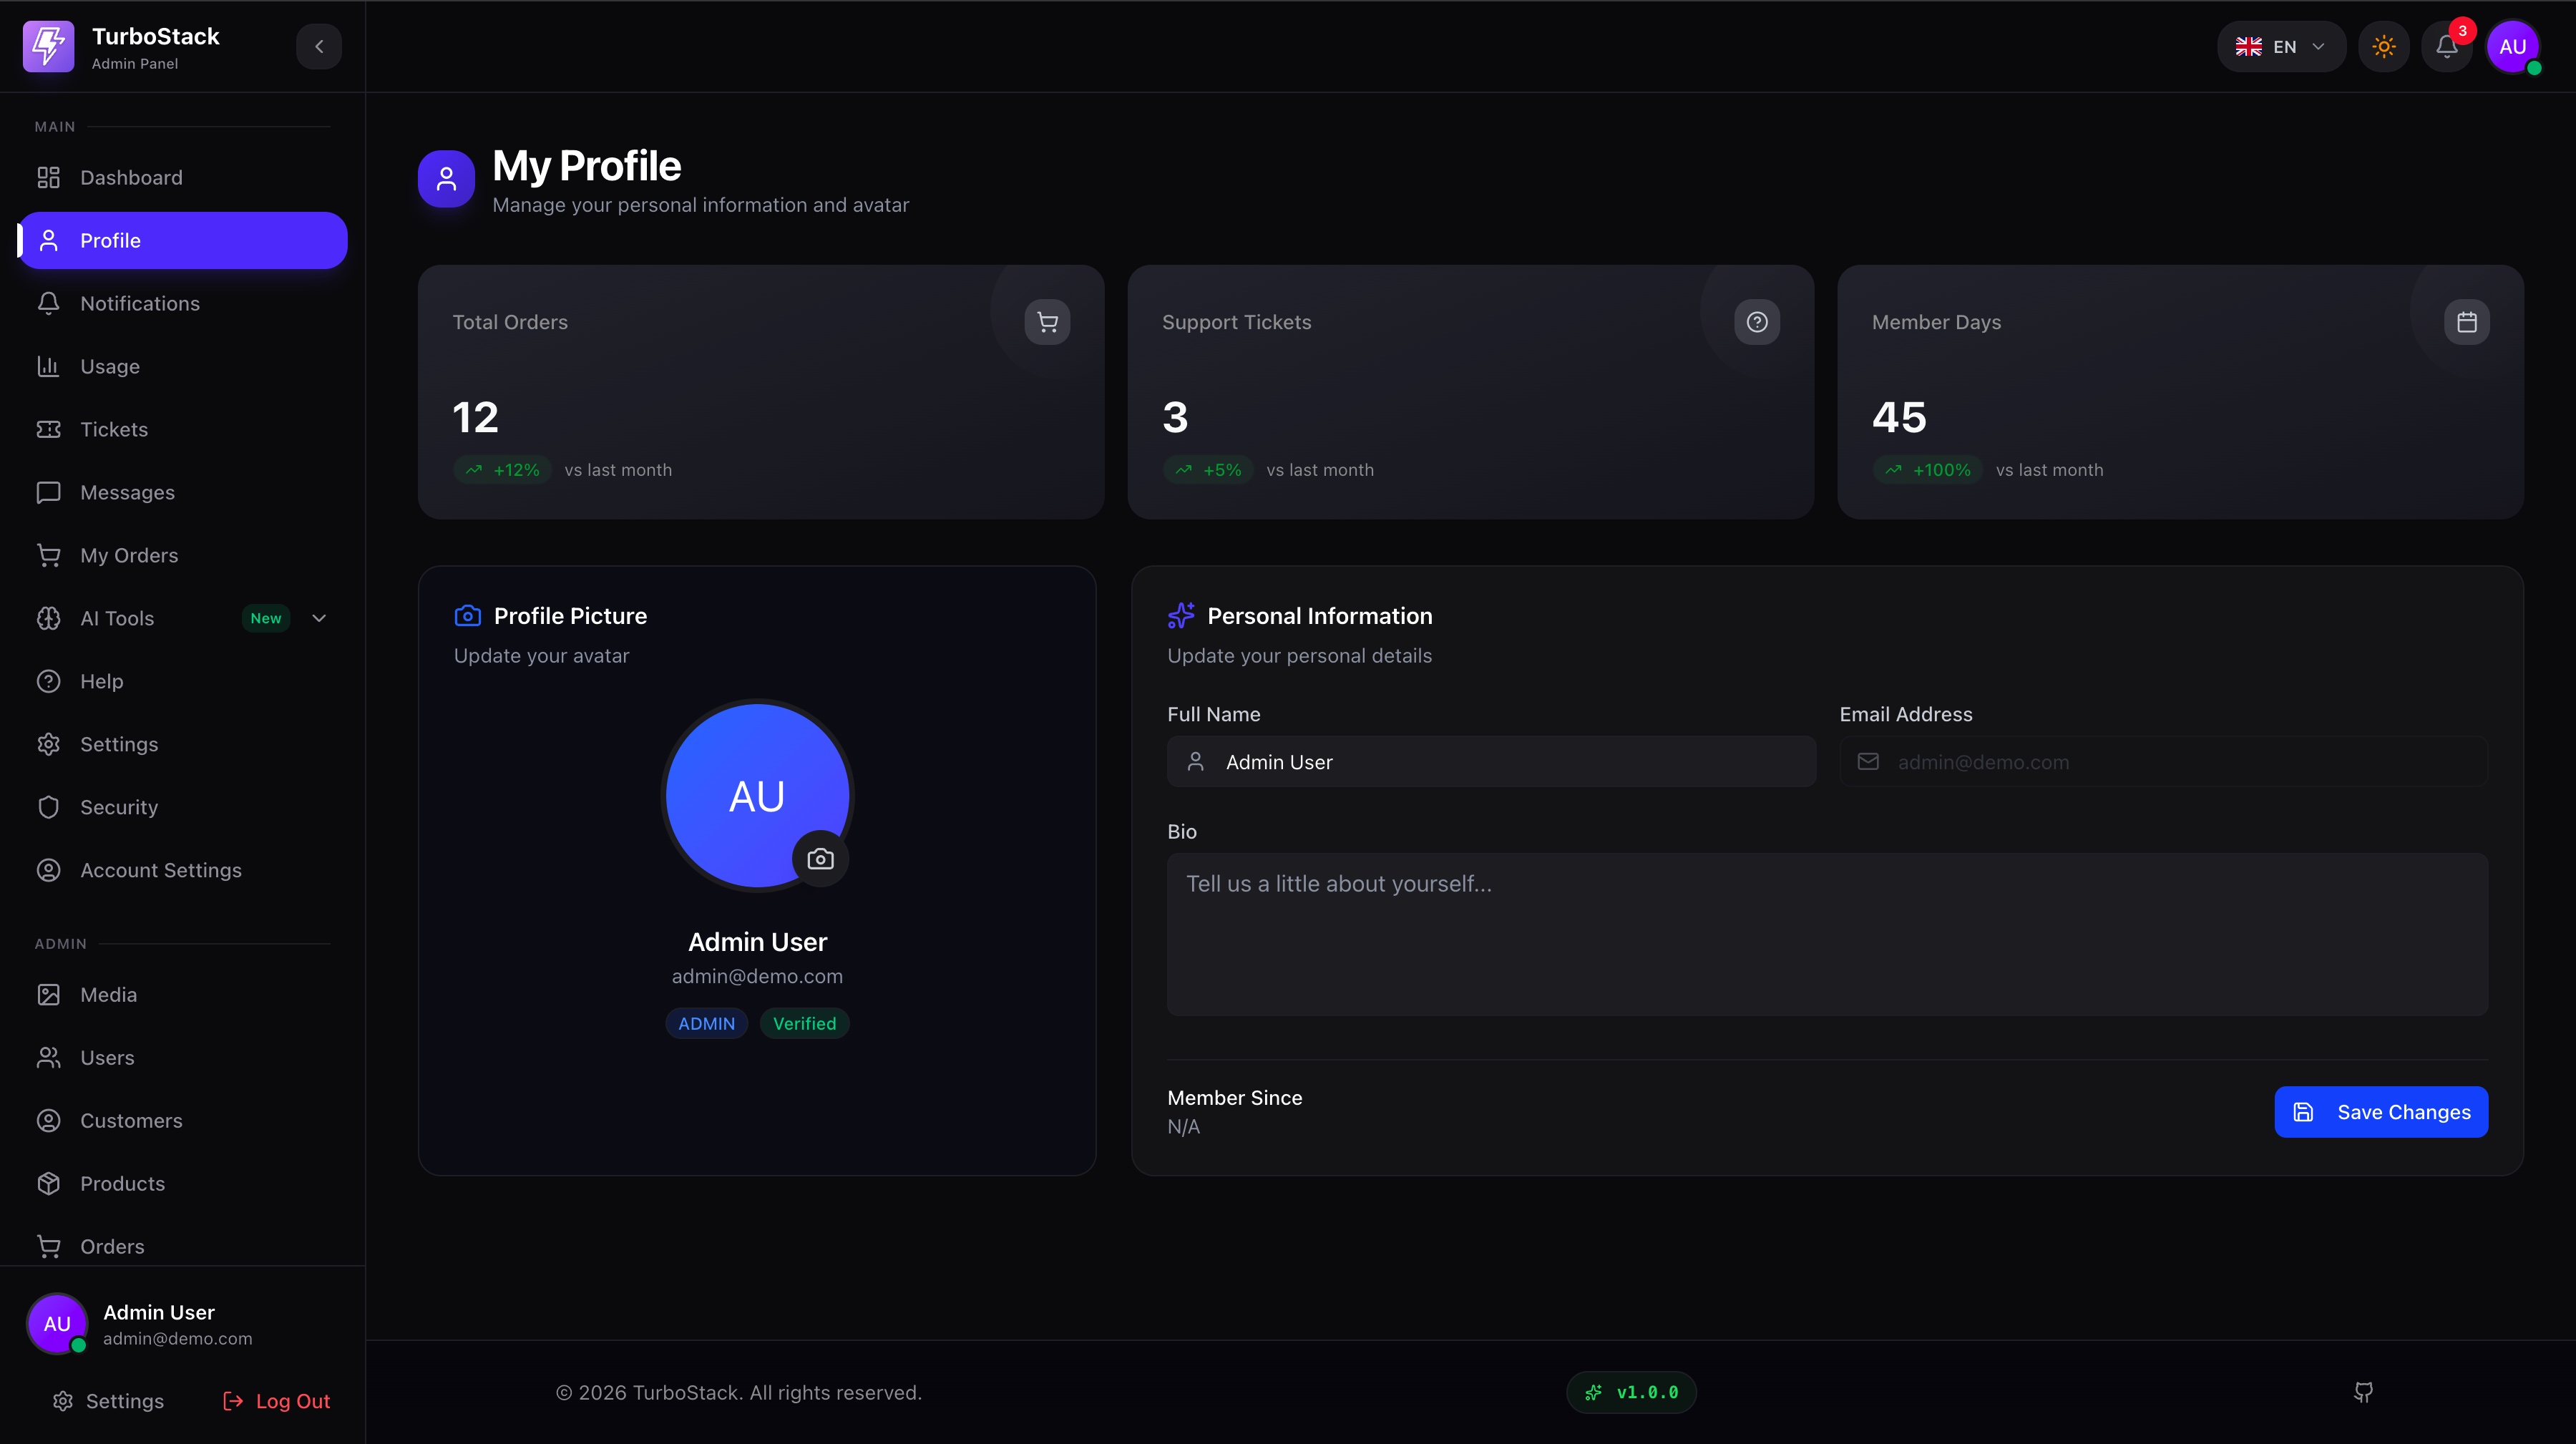Go to Tickets in the sidebar
Image resolution: width=2576 pixels, height=1444 pixels.
pos(114,429)
